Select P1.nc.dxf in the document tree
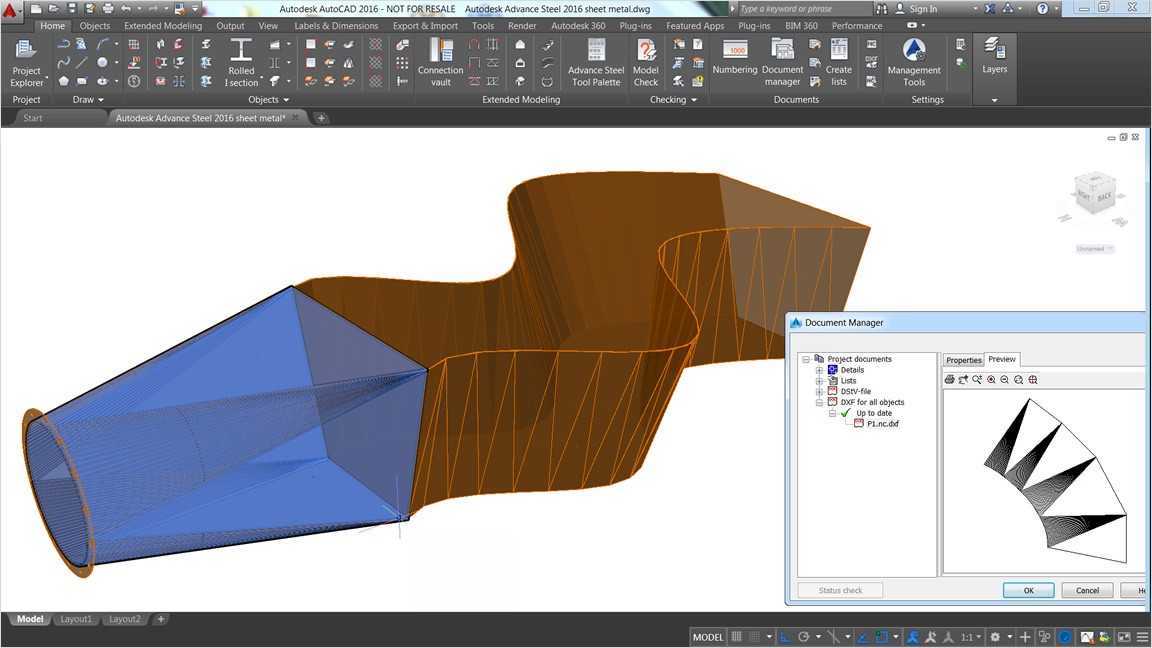 coord(882,424)
